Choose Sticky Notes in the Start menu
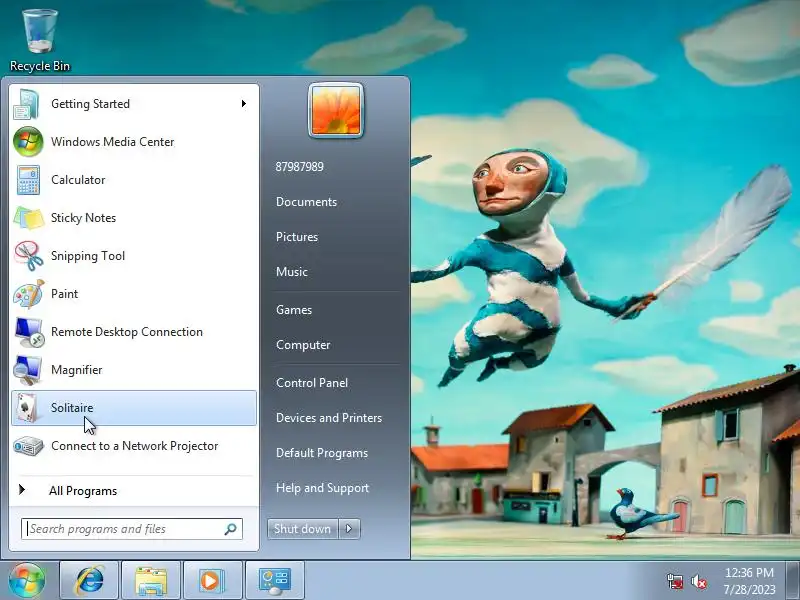Viewport: 800px width, 600px height. 134,218
